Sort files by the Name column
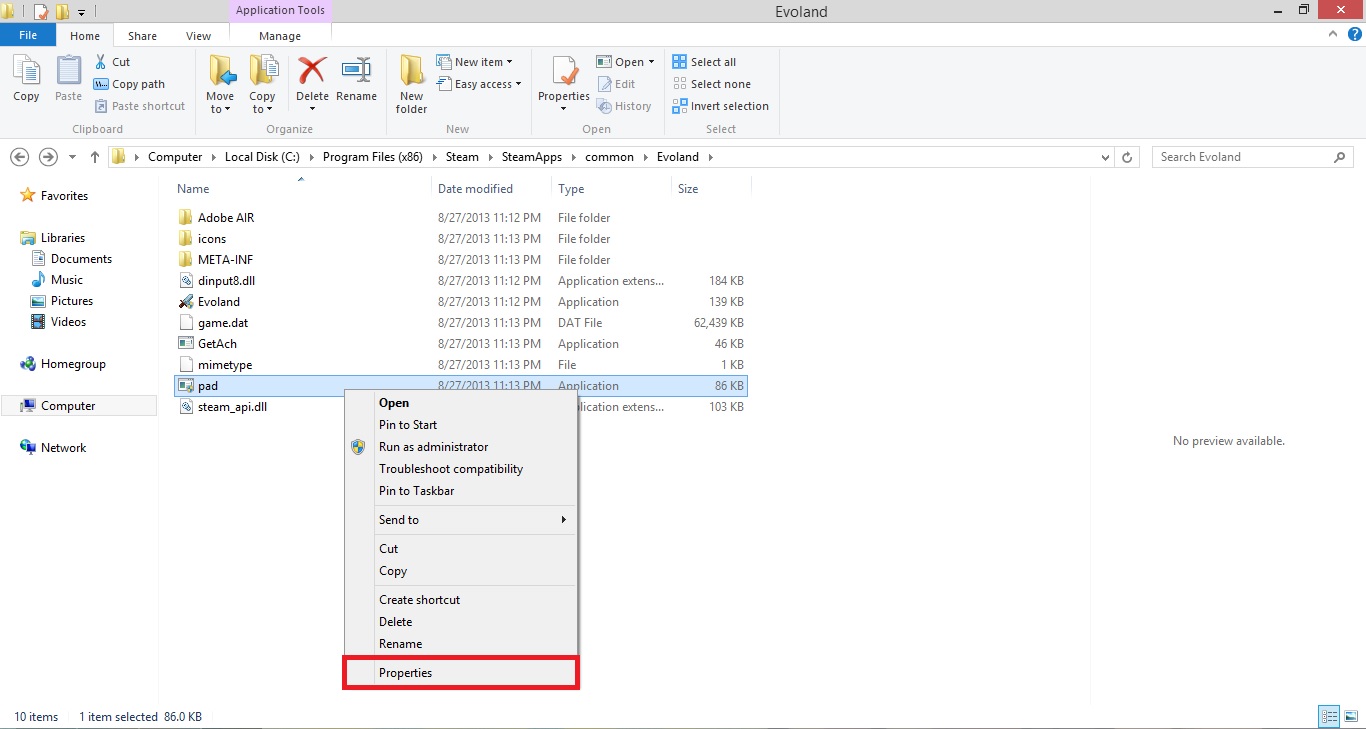 (x=302, y=189)
